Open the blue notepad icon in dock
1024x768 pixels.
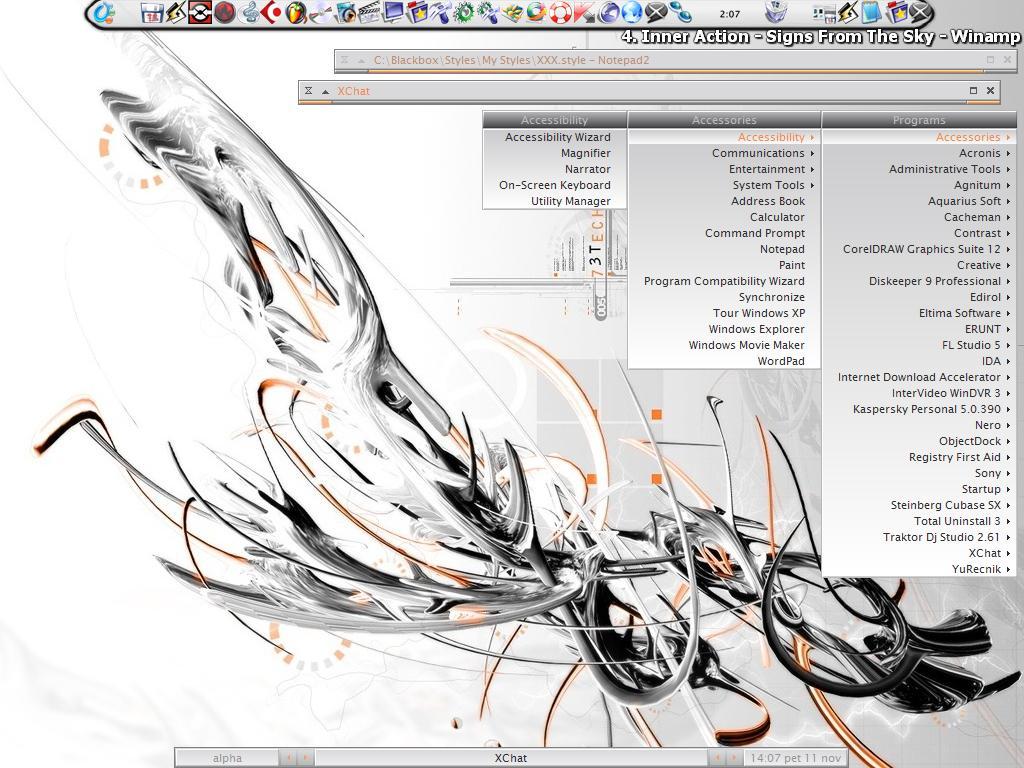point(871,12)
